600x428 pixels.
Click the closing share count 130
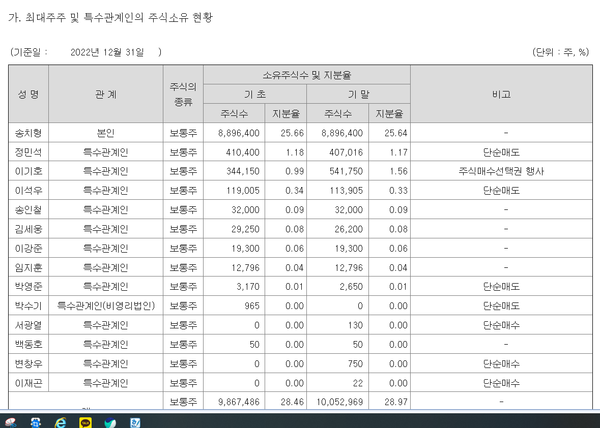(356, 325)
